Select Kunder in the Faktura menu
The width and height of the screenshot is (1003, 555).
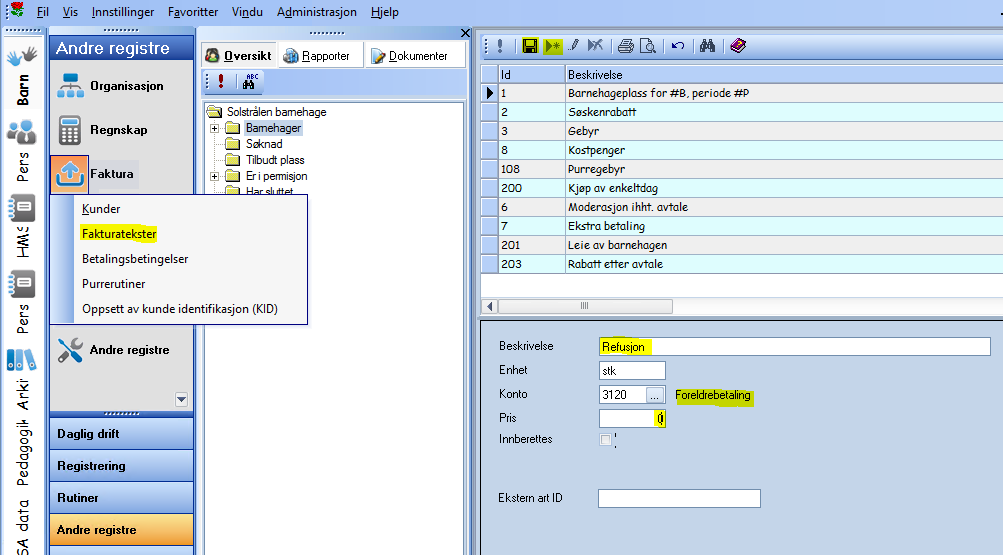point(101,209)
